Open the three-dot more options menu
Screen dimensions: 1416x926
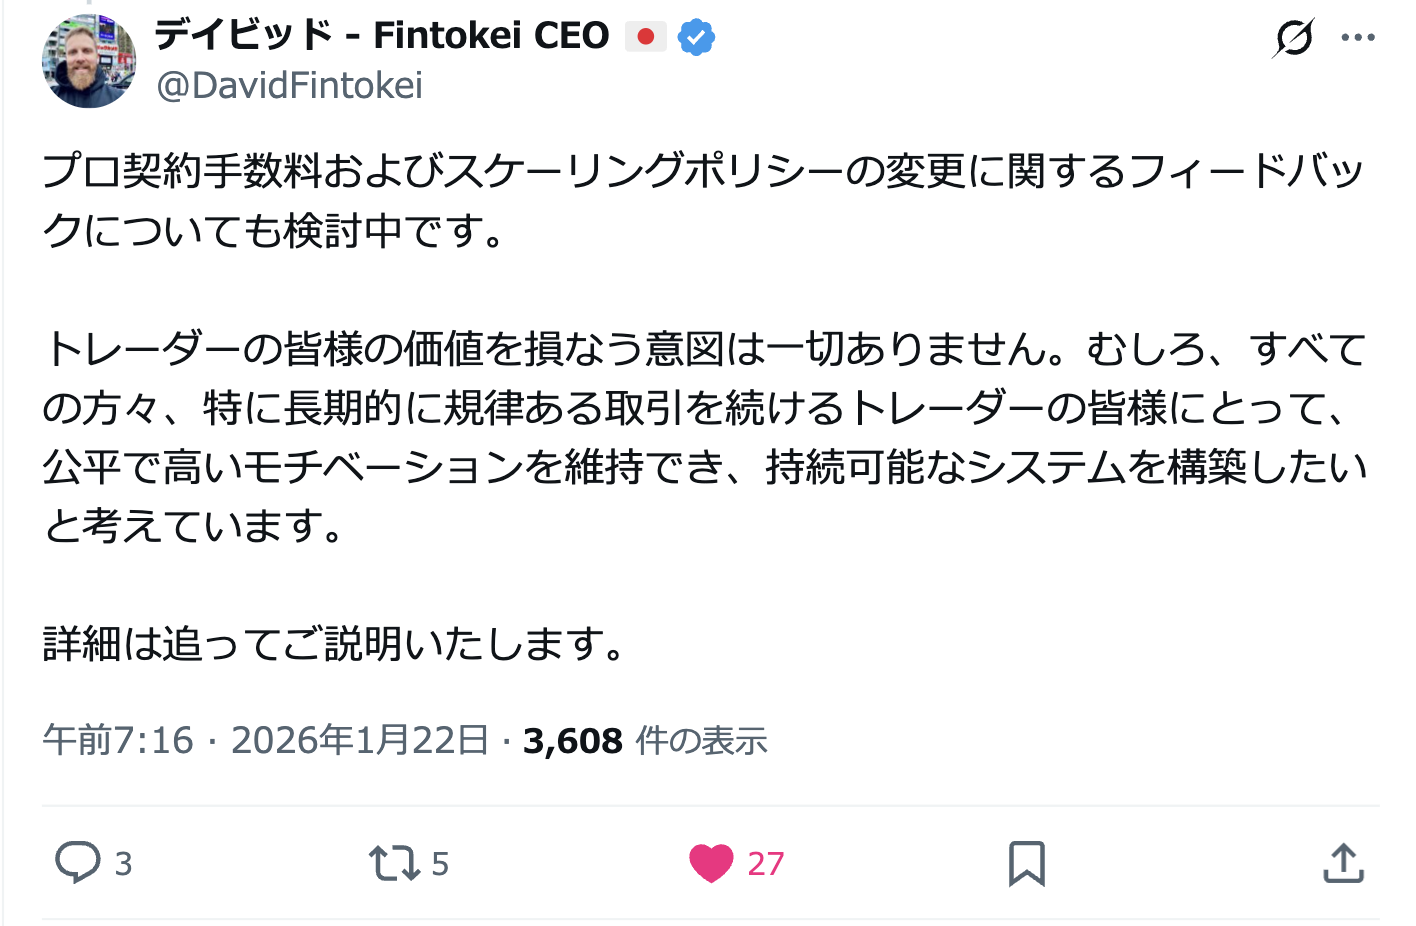tap(1358, 38)
